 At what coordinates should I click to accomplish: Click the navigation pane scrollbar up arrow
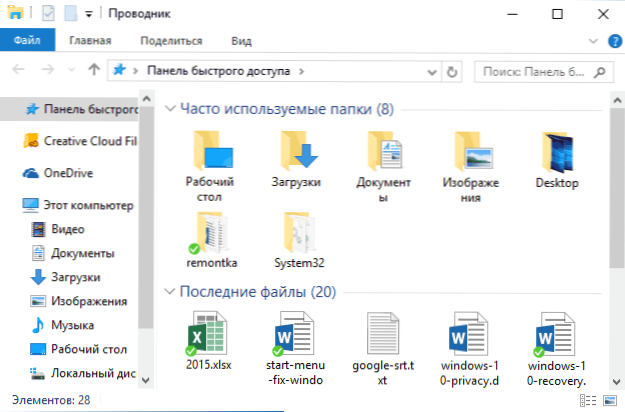pos(146,98)
